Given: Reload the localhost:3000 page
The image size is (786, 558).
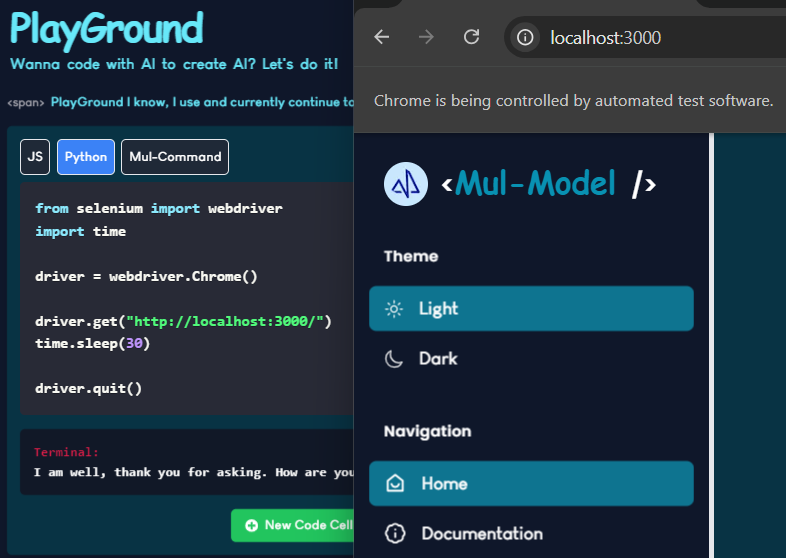Looking at the screenshot, I should [471, 37].
